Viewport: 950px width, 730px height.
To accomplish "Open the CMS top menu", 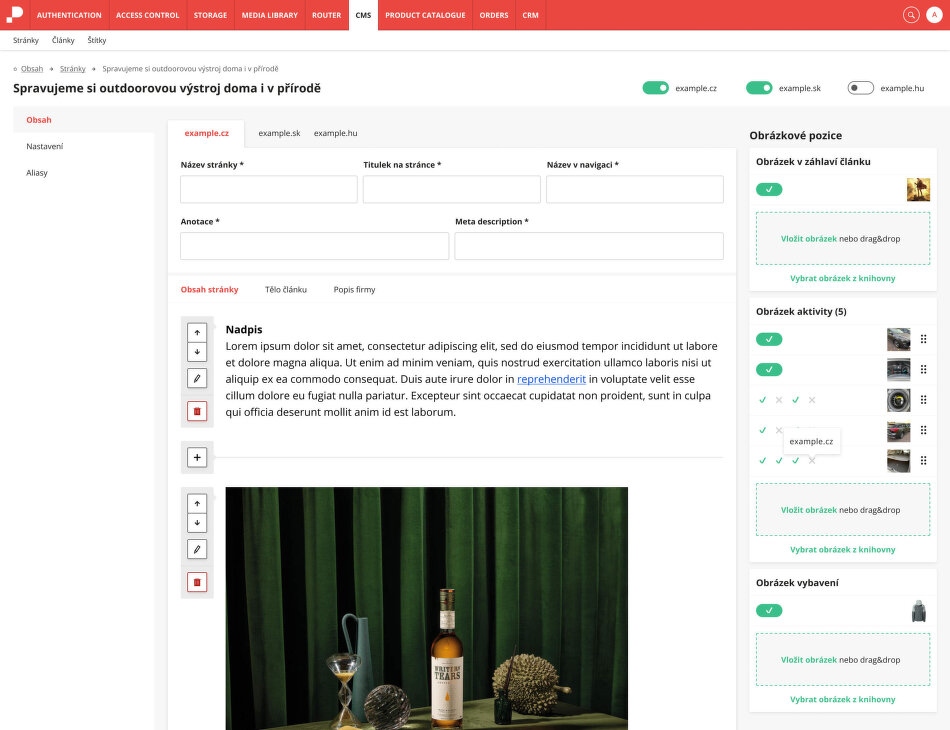I will click(364, 15).
